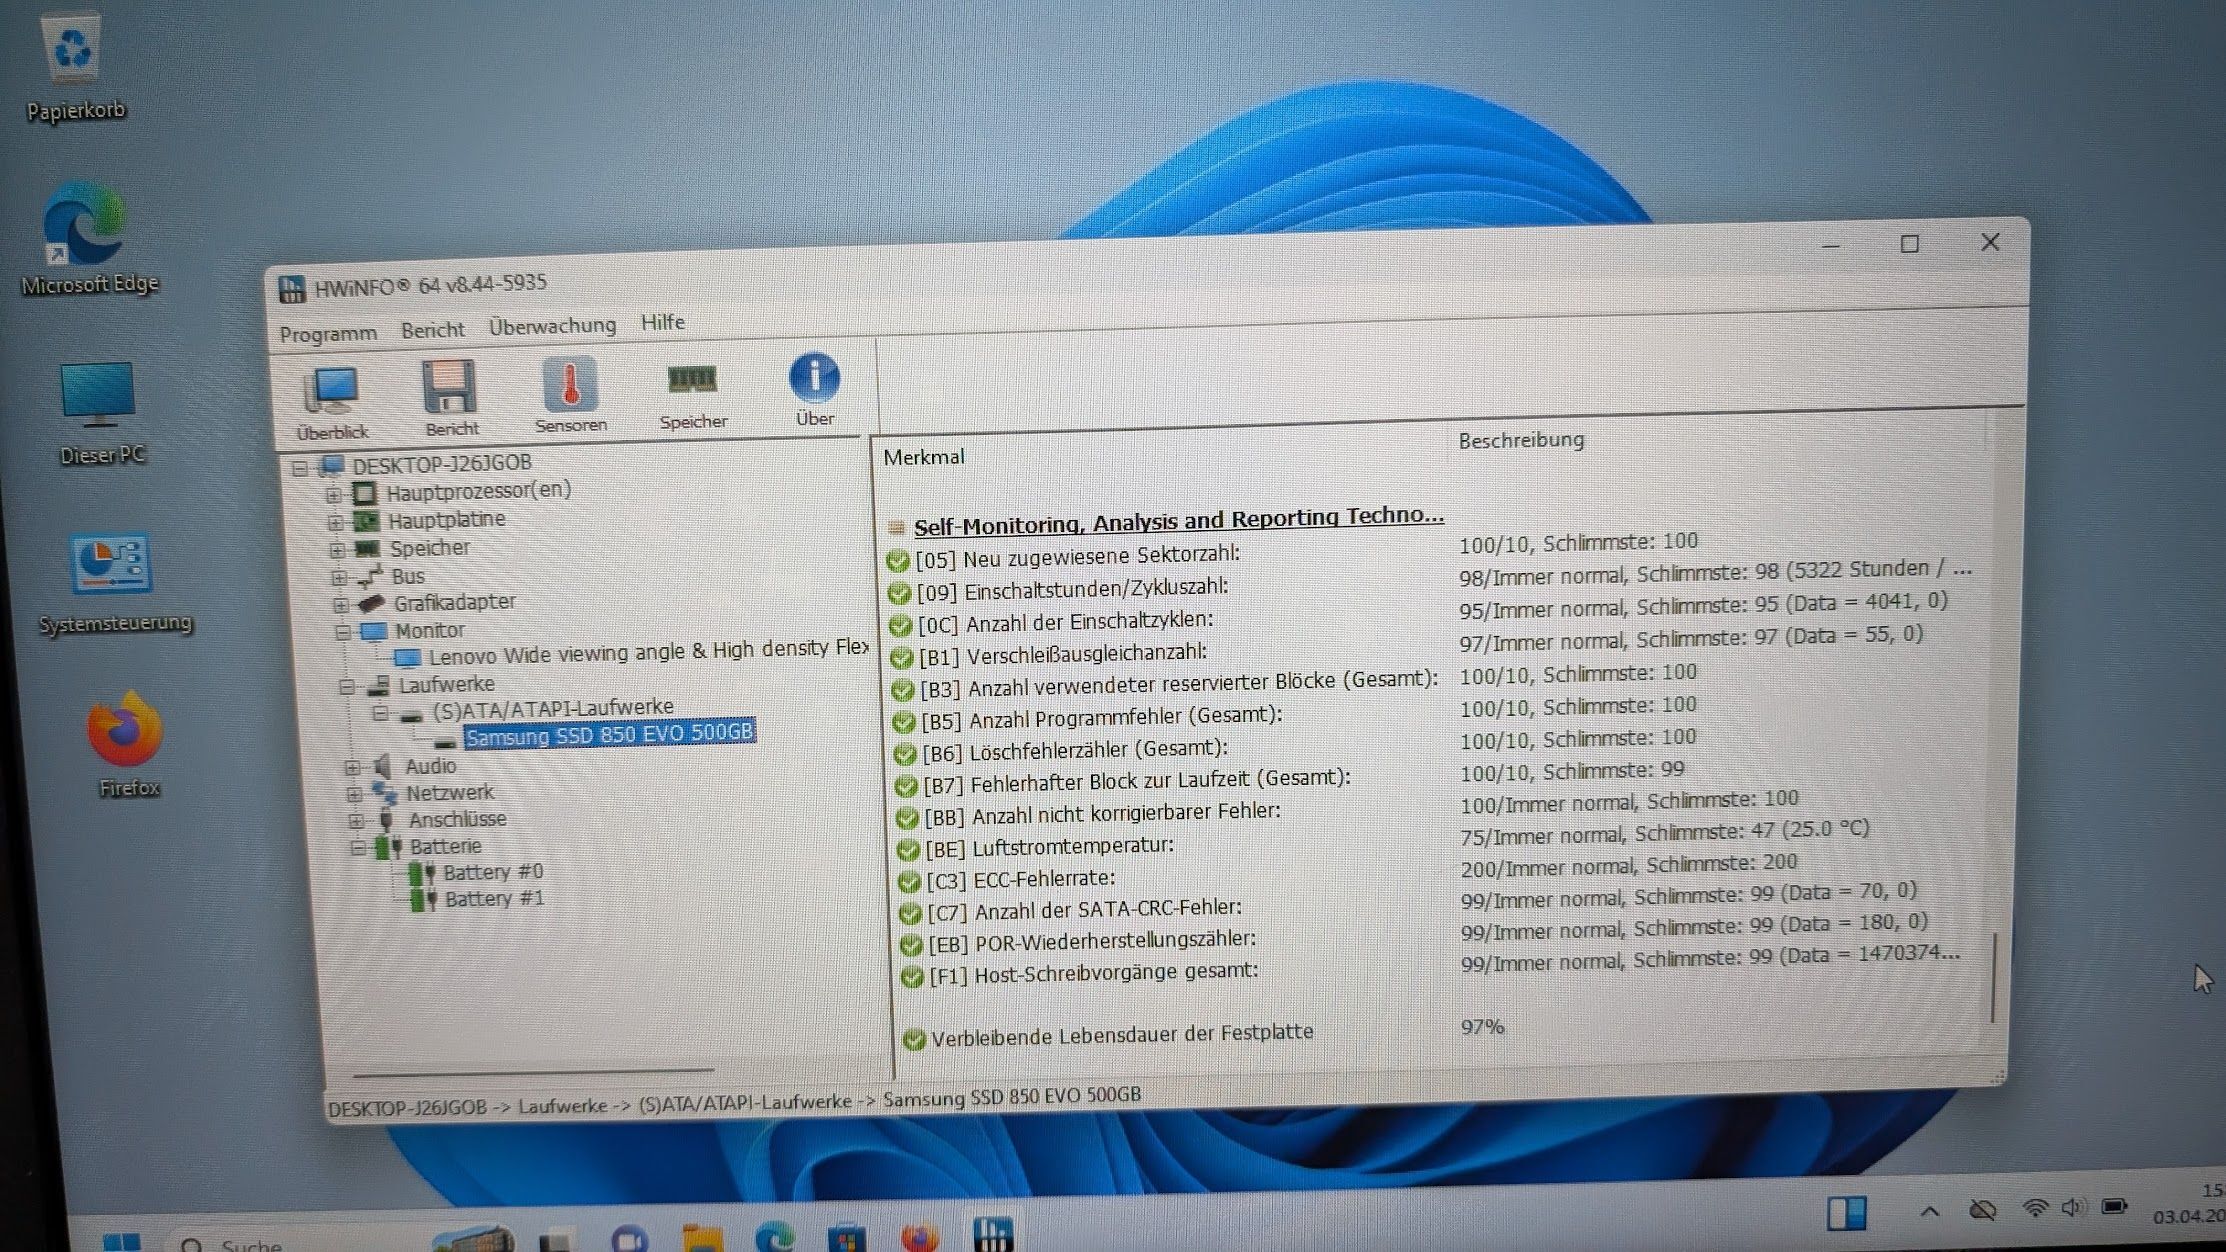Select the Speicher item in the tree
2226x1252 pixels.
[x=429, y=548]
